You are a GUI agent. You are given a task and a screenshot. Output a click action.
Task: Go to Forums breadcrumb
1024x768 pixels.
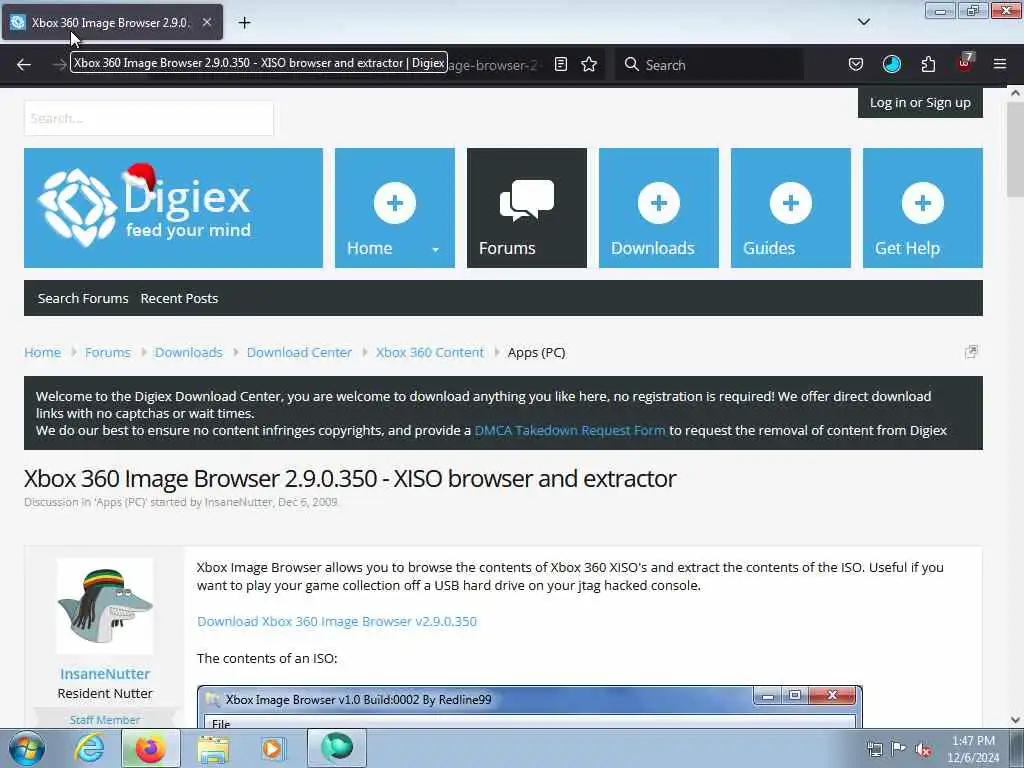[108, 353]
